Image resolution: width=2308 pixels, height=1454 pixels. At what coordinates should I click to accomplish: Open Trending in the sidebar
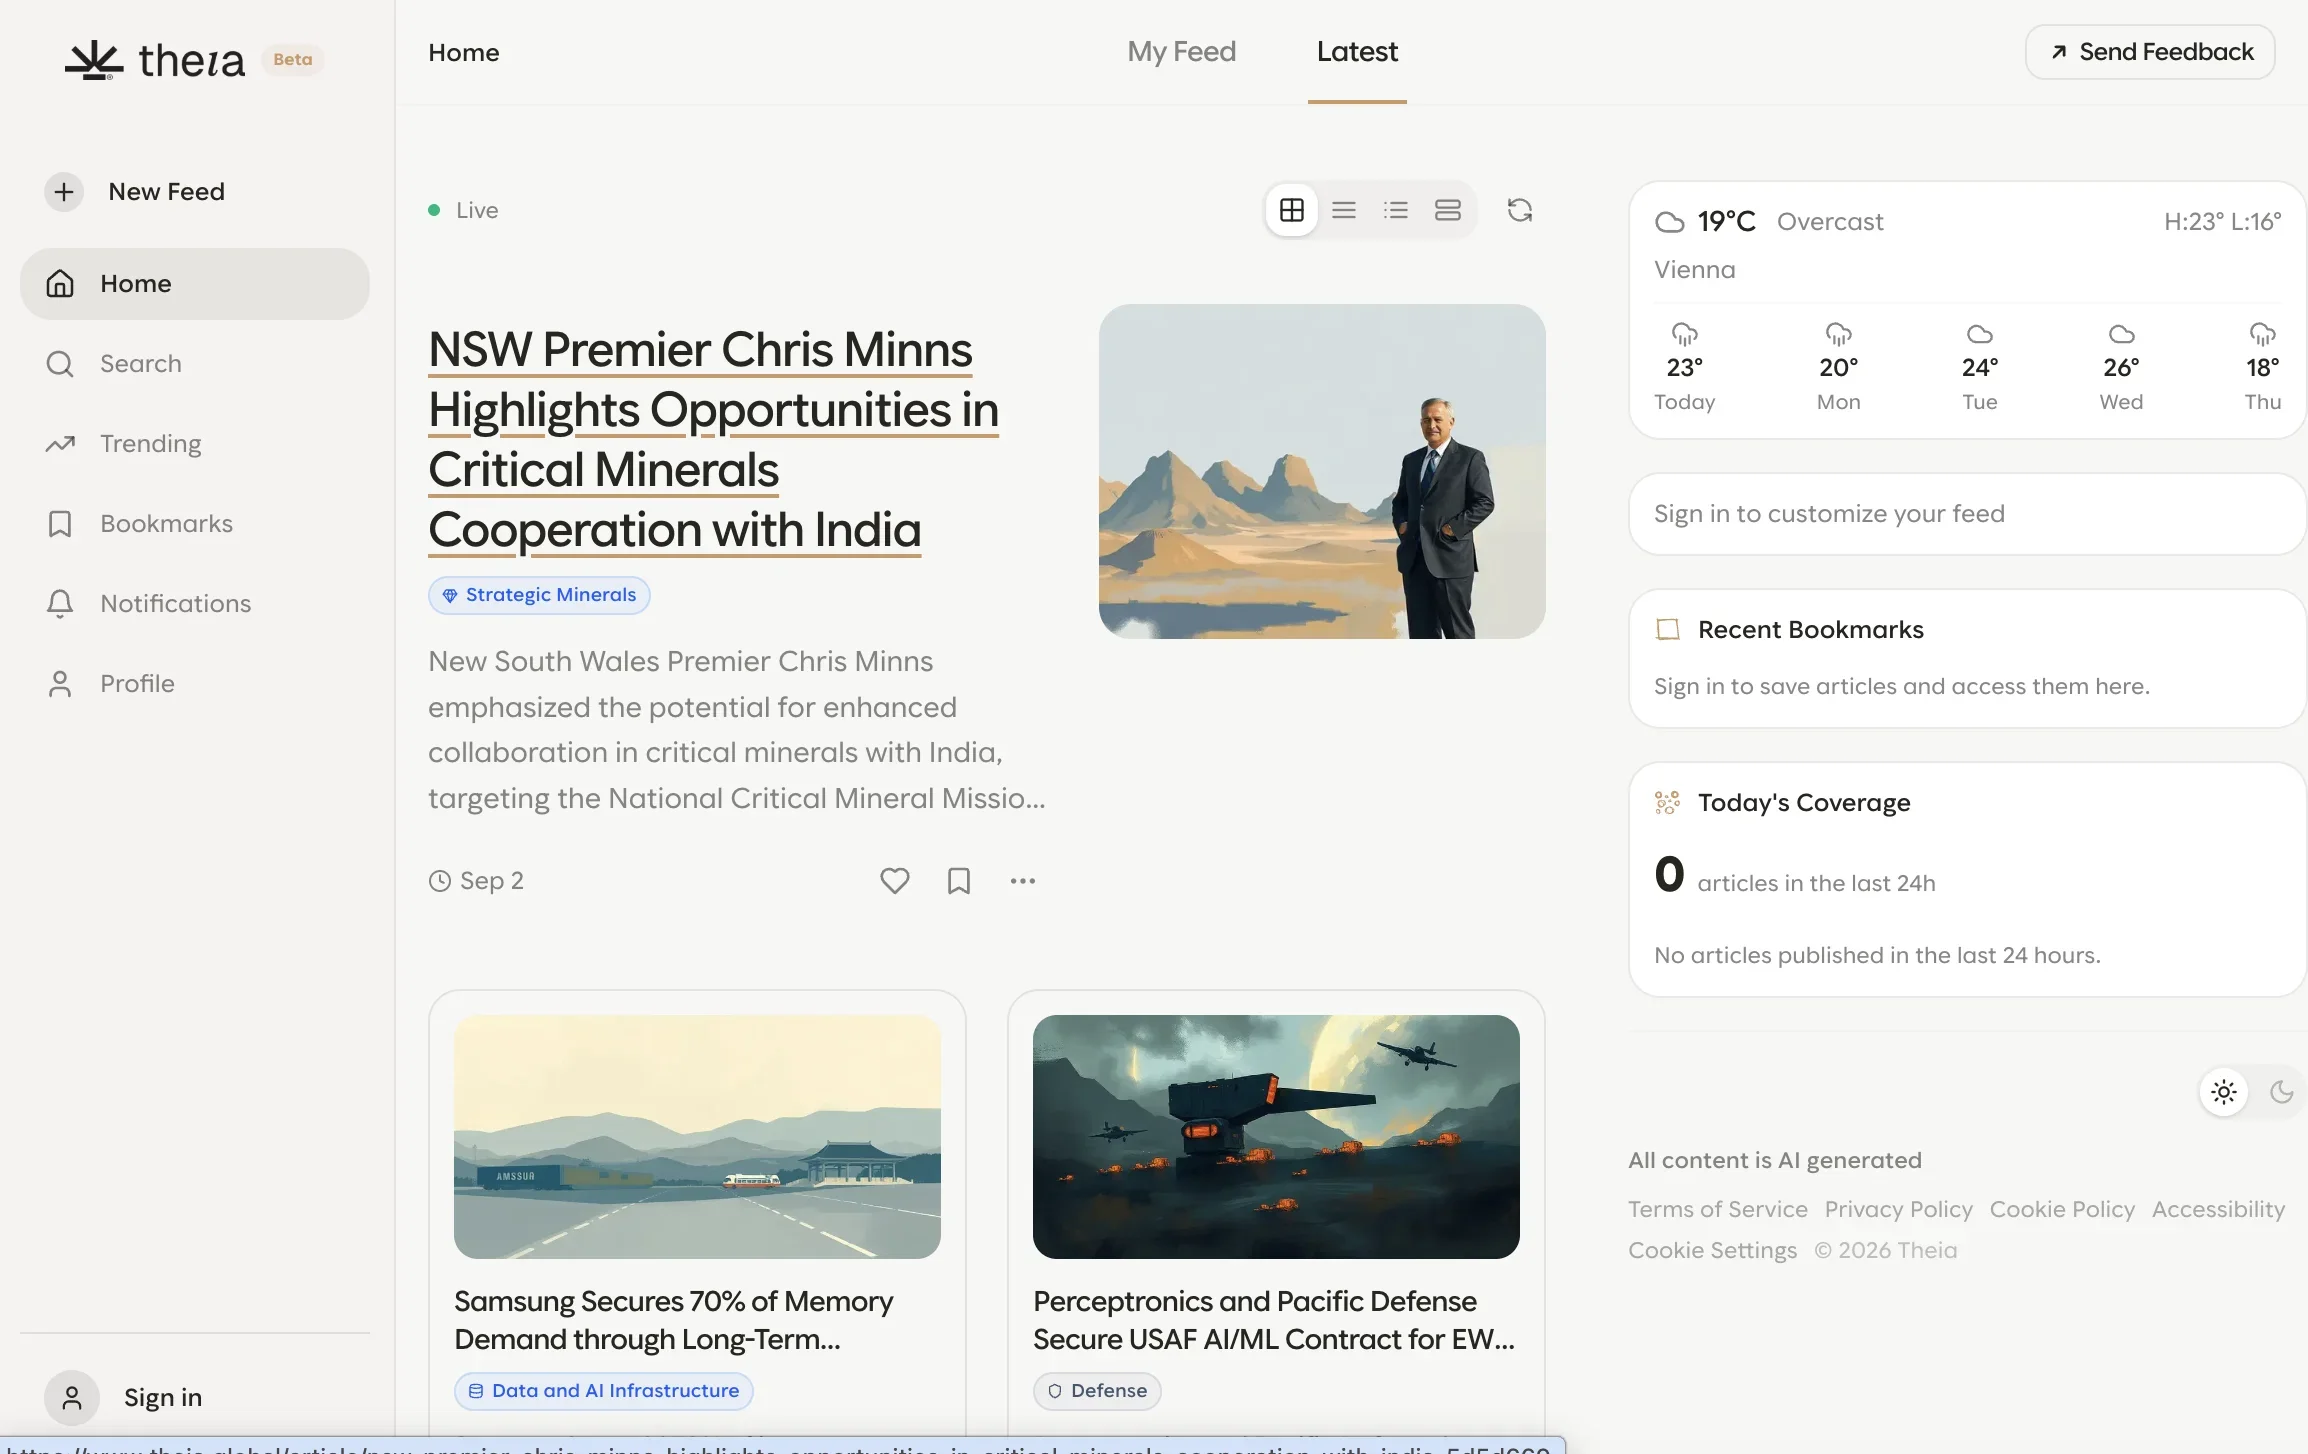pyautogui.click(x=195, y=444)
